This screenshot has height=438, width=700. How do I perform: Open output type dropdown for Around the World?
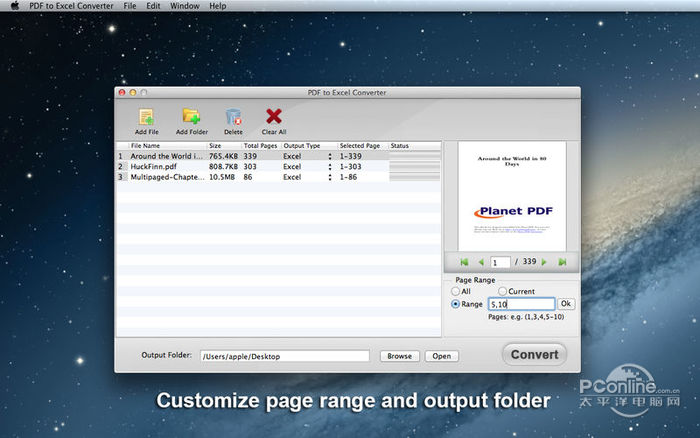click(330, 156)
